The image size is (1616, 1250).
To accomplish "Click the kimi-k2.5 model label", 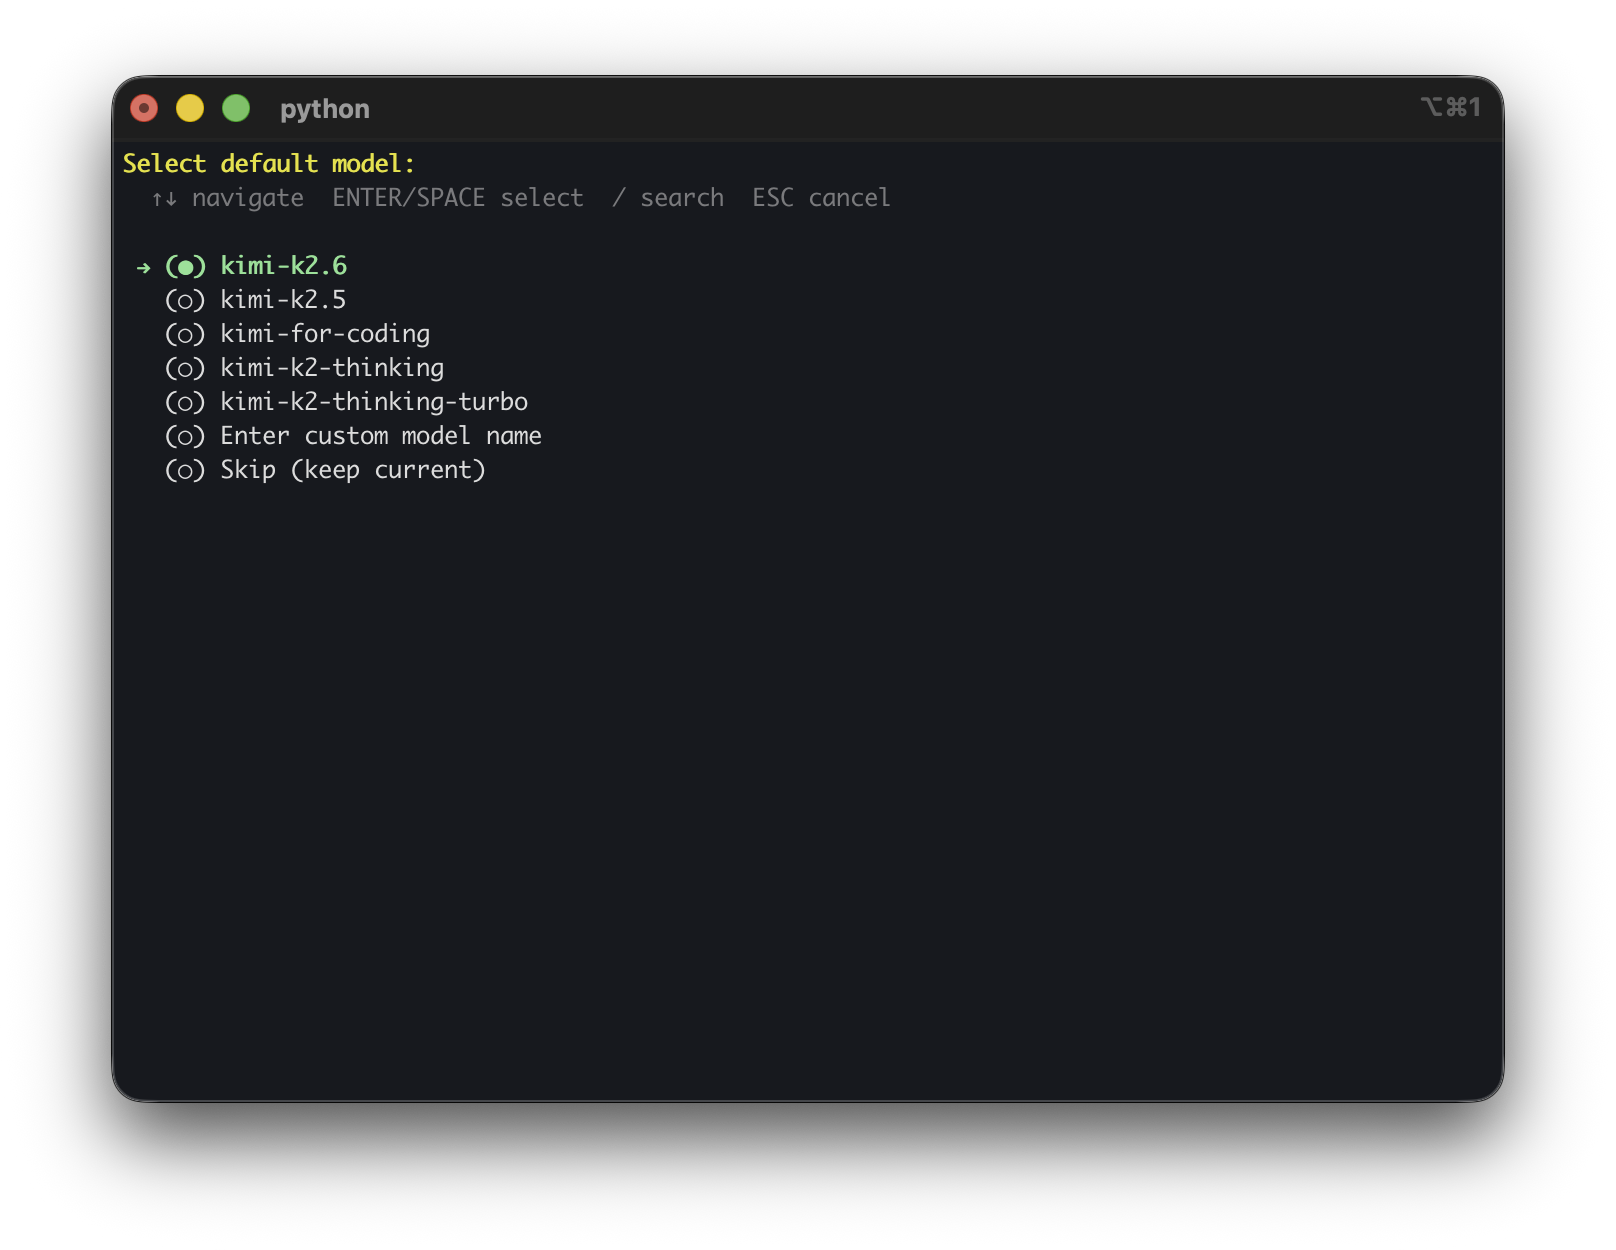I will coord(284,300).
